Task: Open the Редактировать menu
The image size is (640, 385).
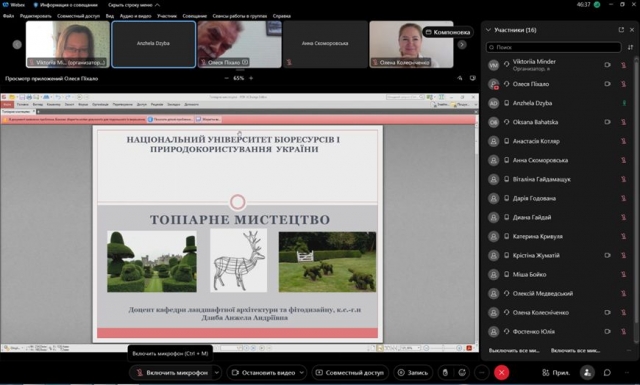Action: [x=36, y=16]
